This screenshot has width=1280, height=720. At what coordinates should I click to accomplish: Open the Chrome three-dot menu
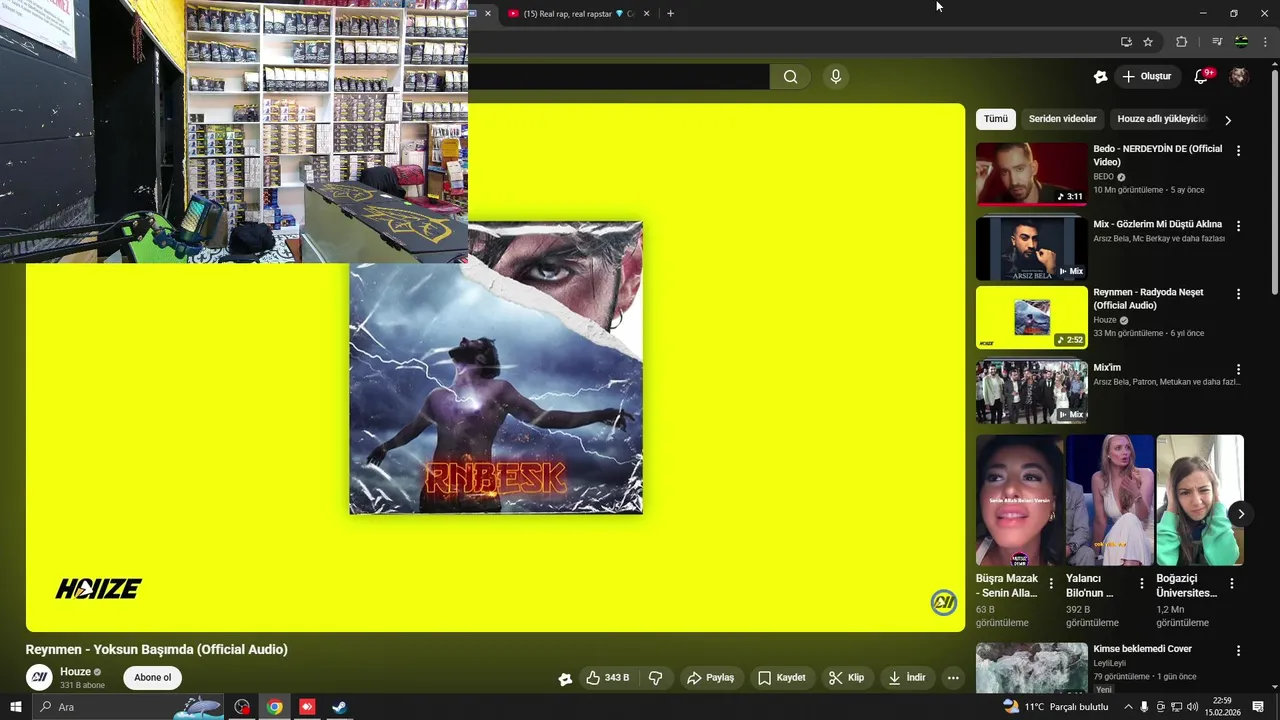point(1266,42)
